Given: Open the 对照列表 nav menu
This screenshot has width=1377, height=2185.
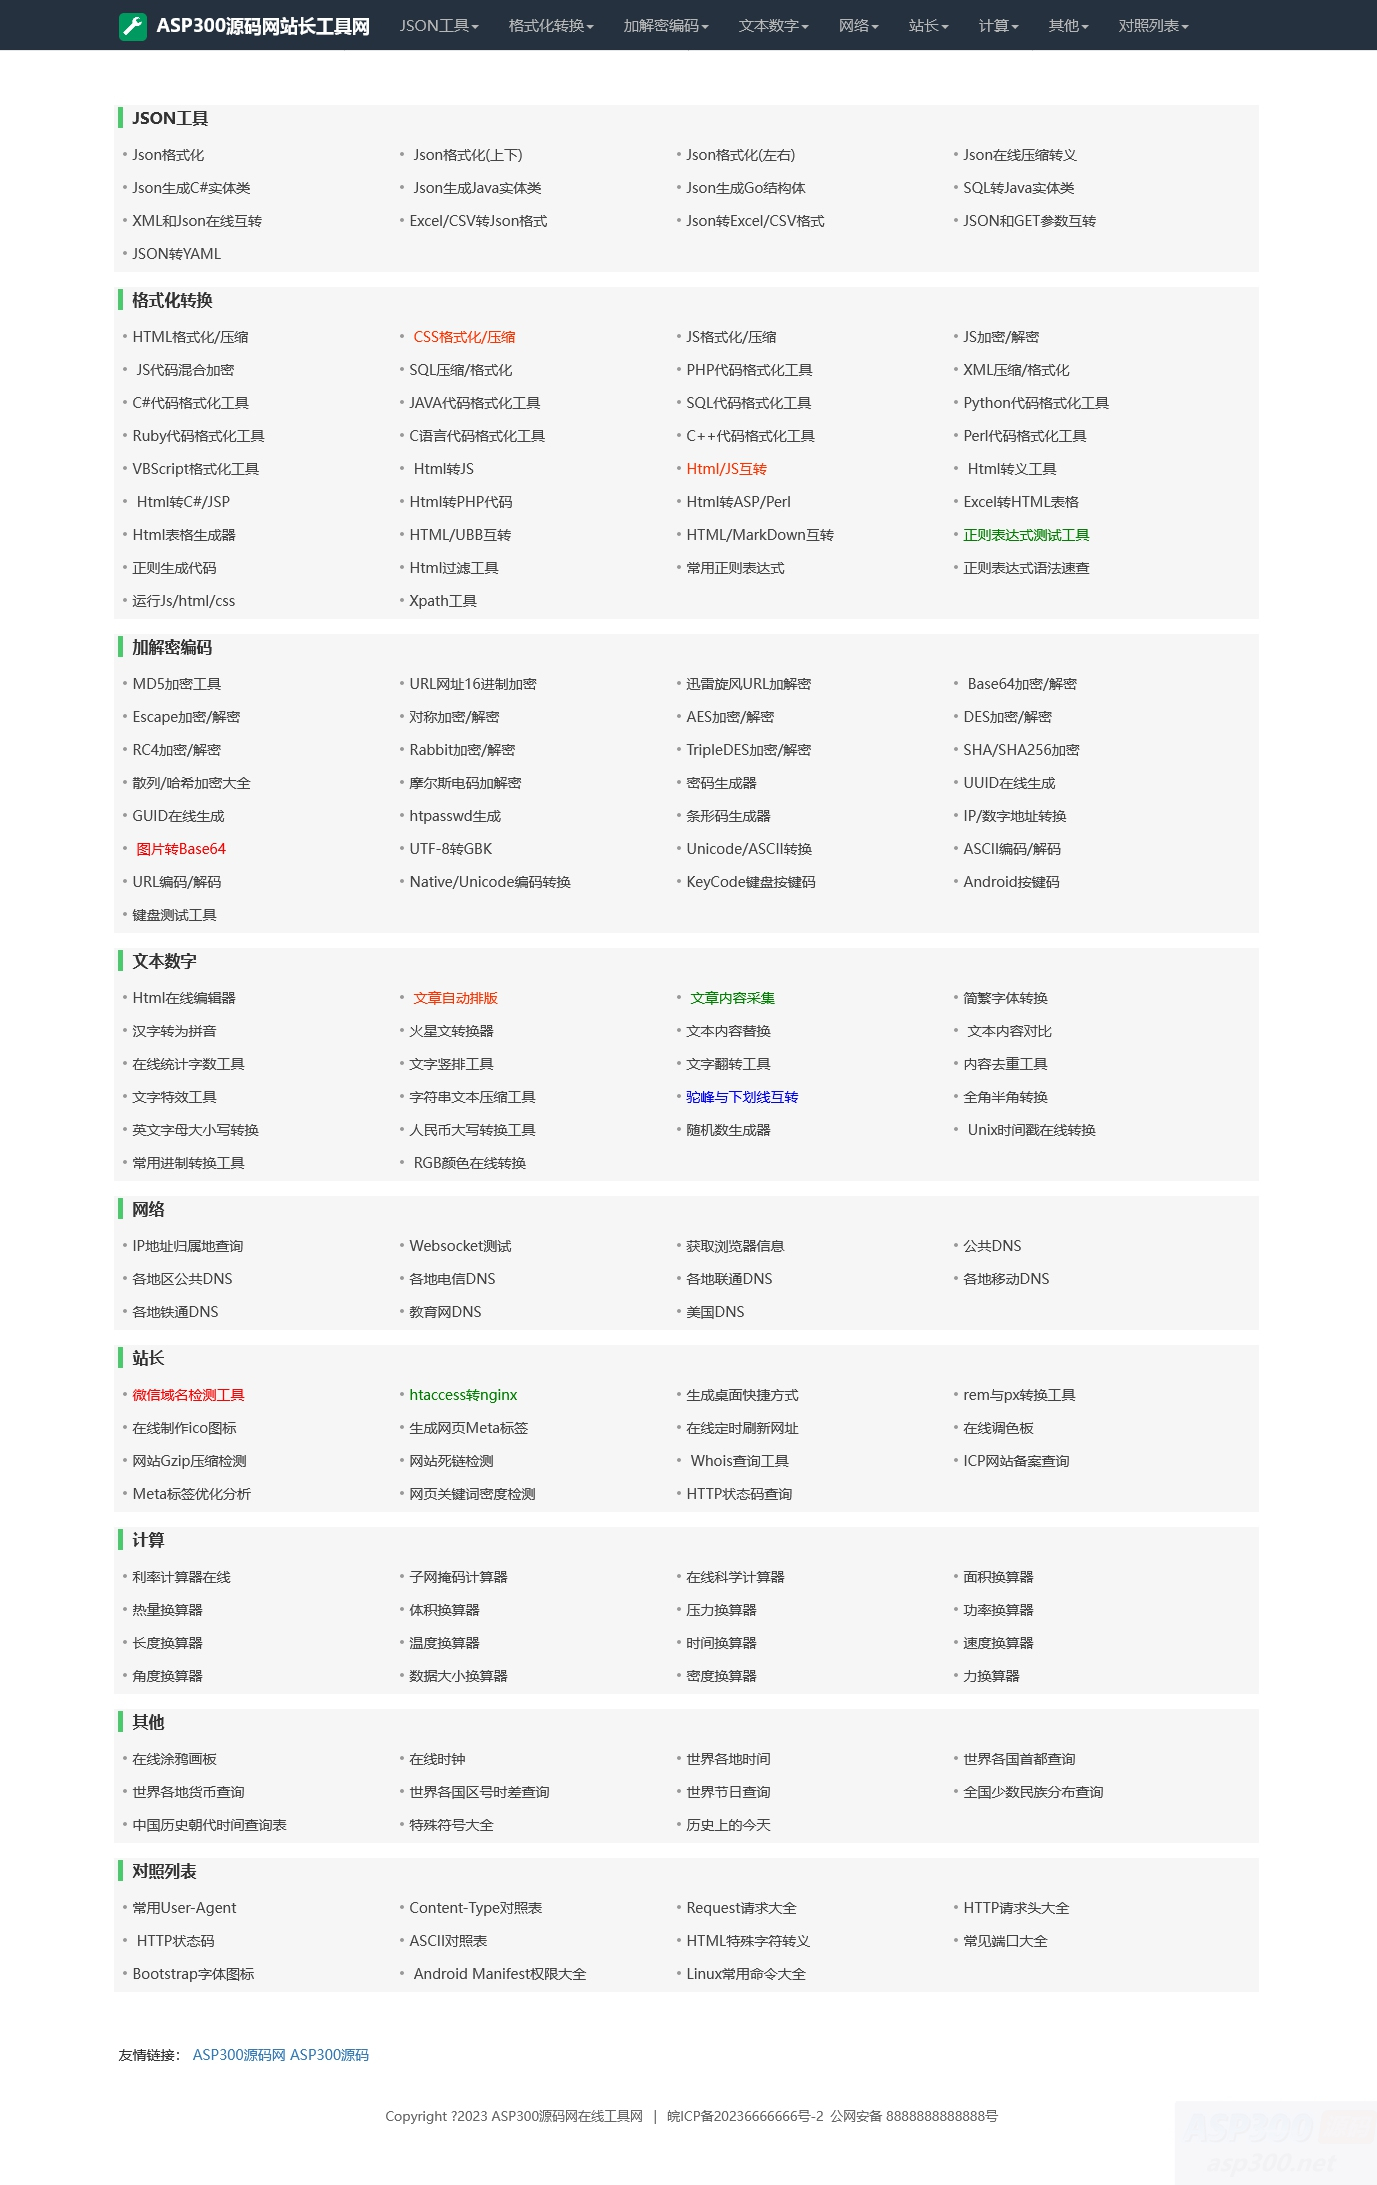Looking at the screenshot, I should (1153, 26).
